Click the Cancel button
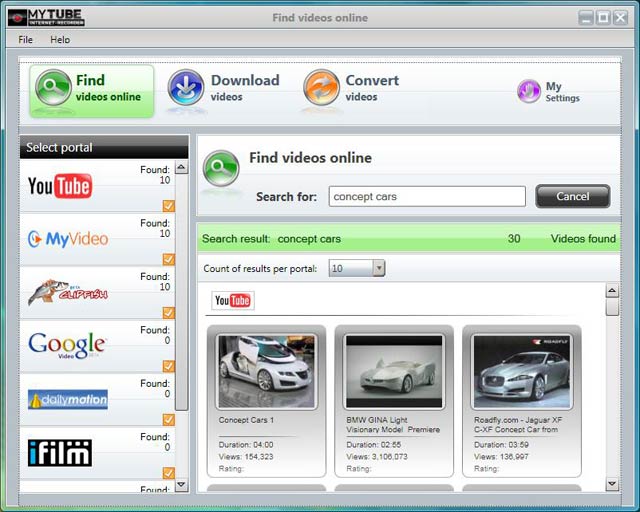The width and height of the screenshot is (640, 512). (573, 196)
